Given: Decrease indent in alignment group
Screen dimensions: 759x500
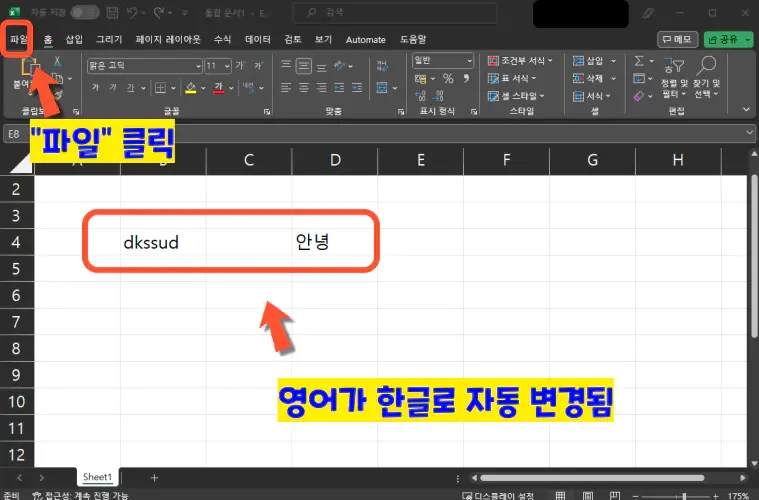Looking at the screenshot, I should (x=339, y=87).
